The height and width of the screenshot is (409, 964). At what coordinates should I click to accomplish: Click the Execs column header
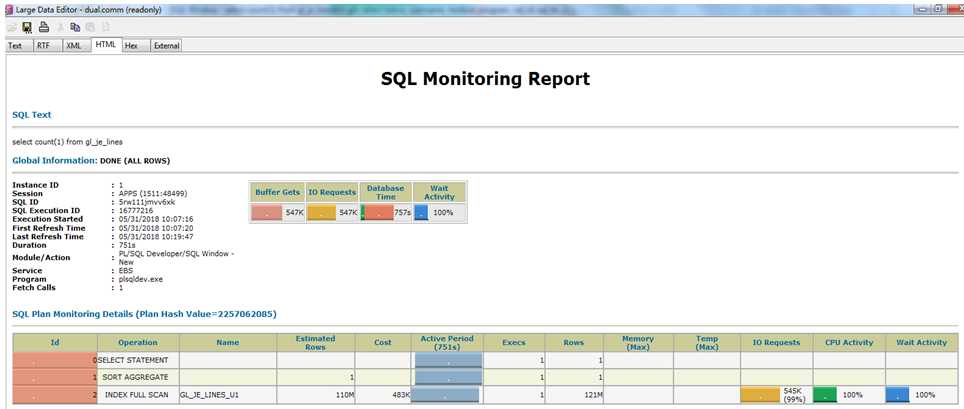click(514, 343)
